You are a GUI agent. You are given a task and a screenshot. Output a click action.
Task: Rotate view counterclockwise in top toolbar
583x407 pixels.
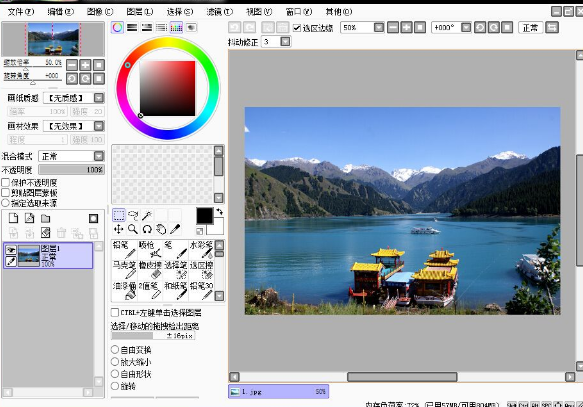[x=480, y=28]
